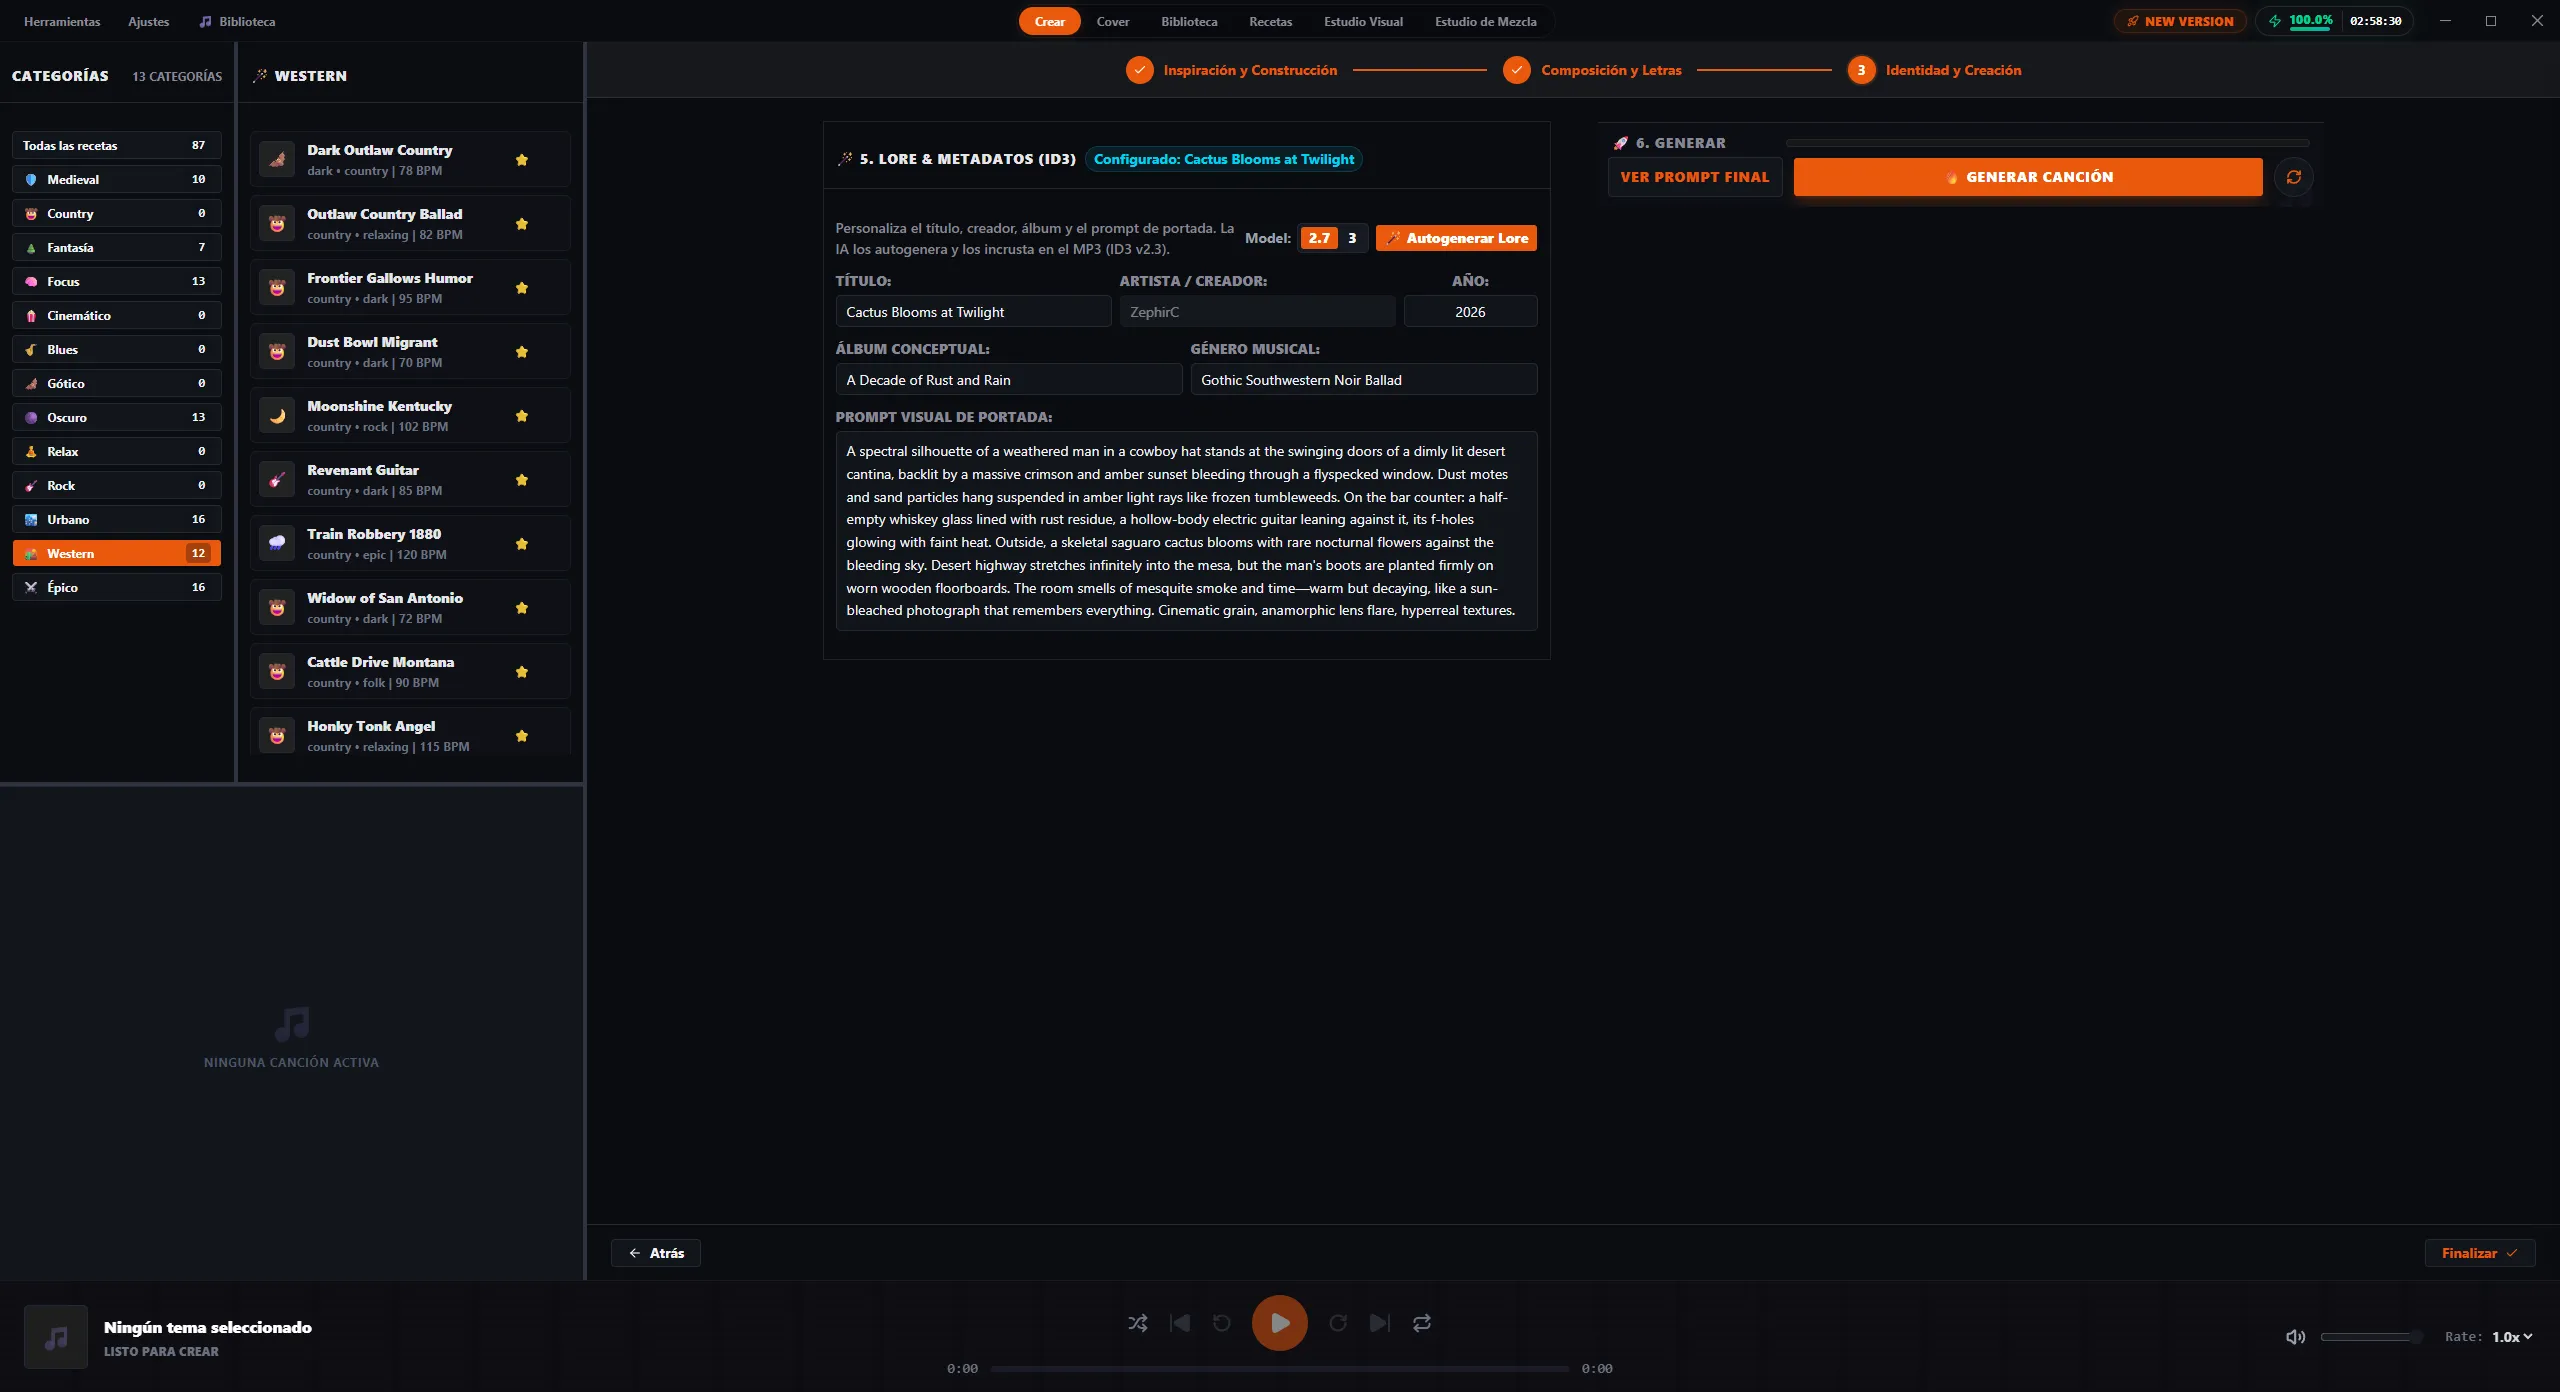
Task: Switch to the Estudio Visual tab
Action: (x=1363, y=21)
